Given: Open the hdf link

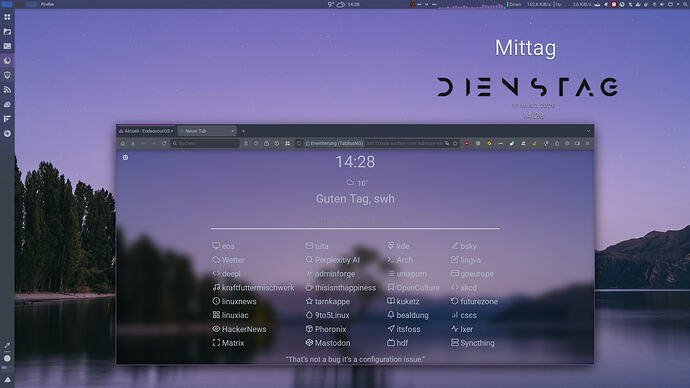Looking at the screenshot, I should (x=397, y=343).
